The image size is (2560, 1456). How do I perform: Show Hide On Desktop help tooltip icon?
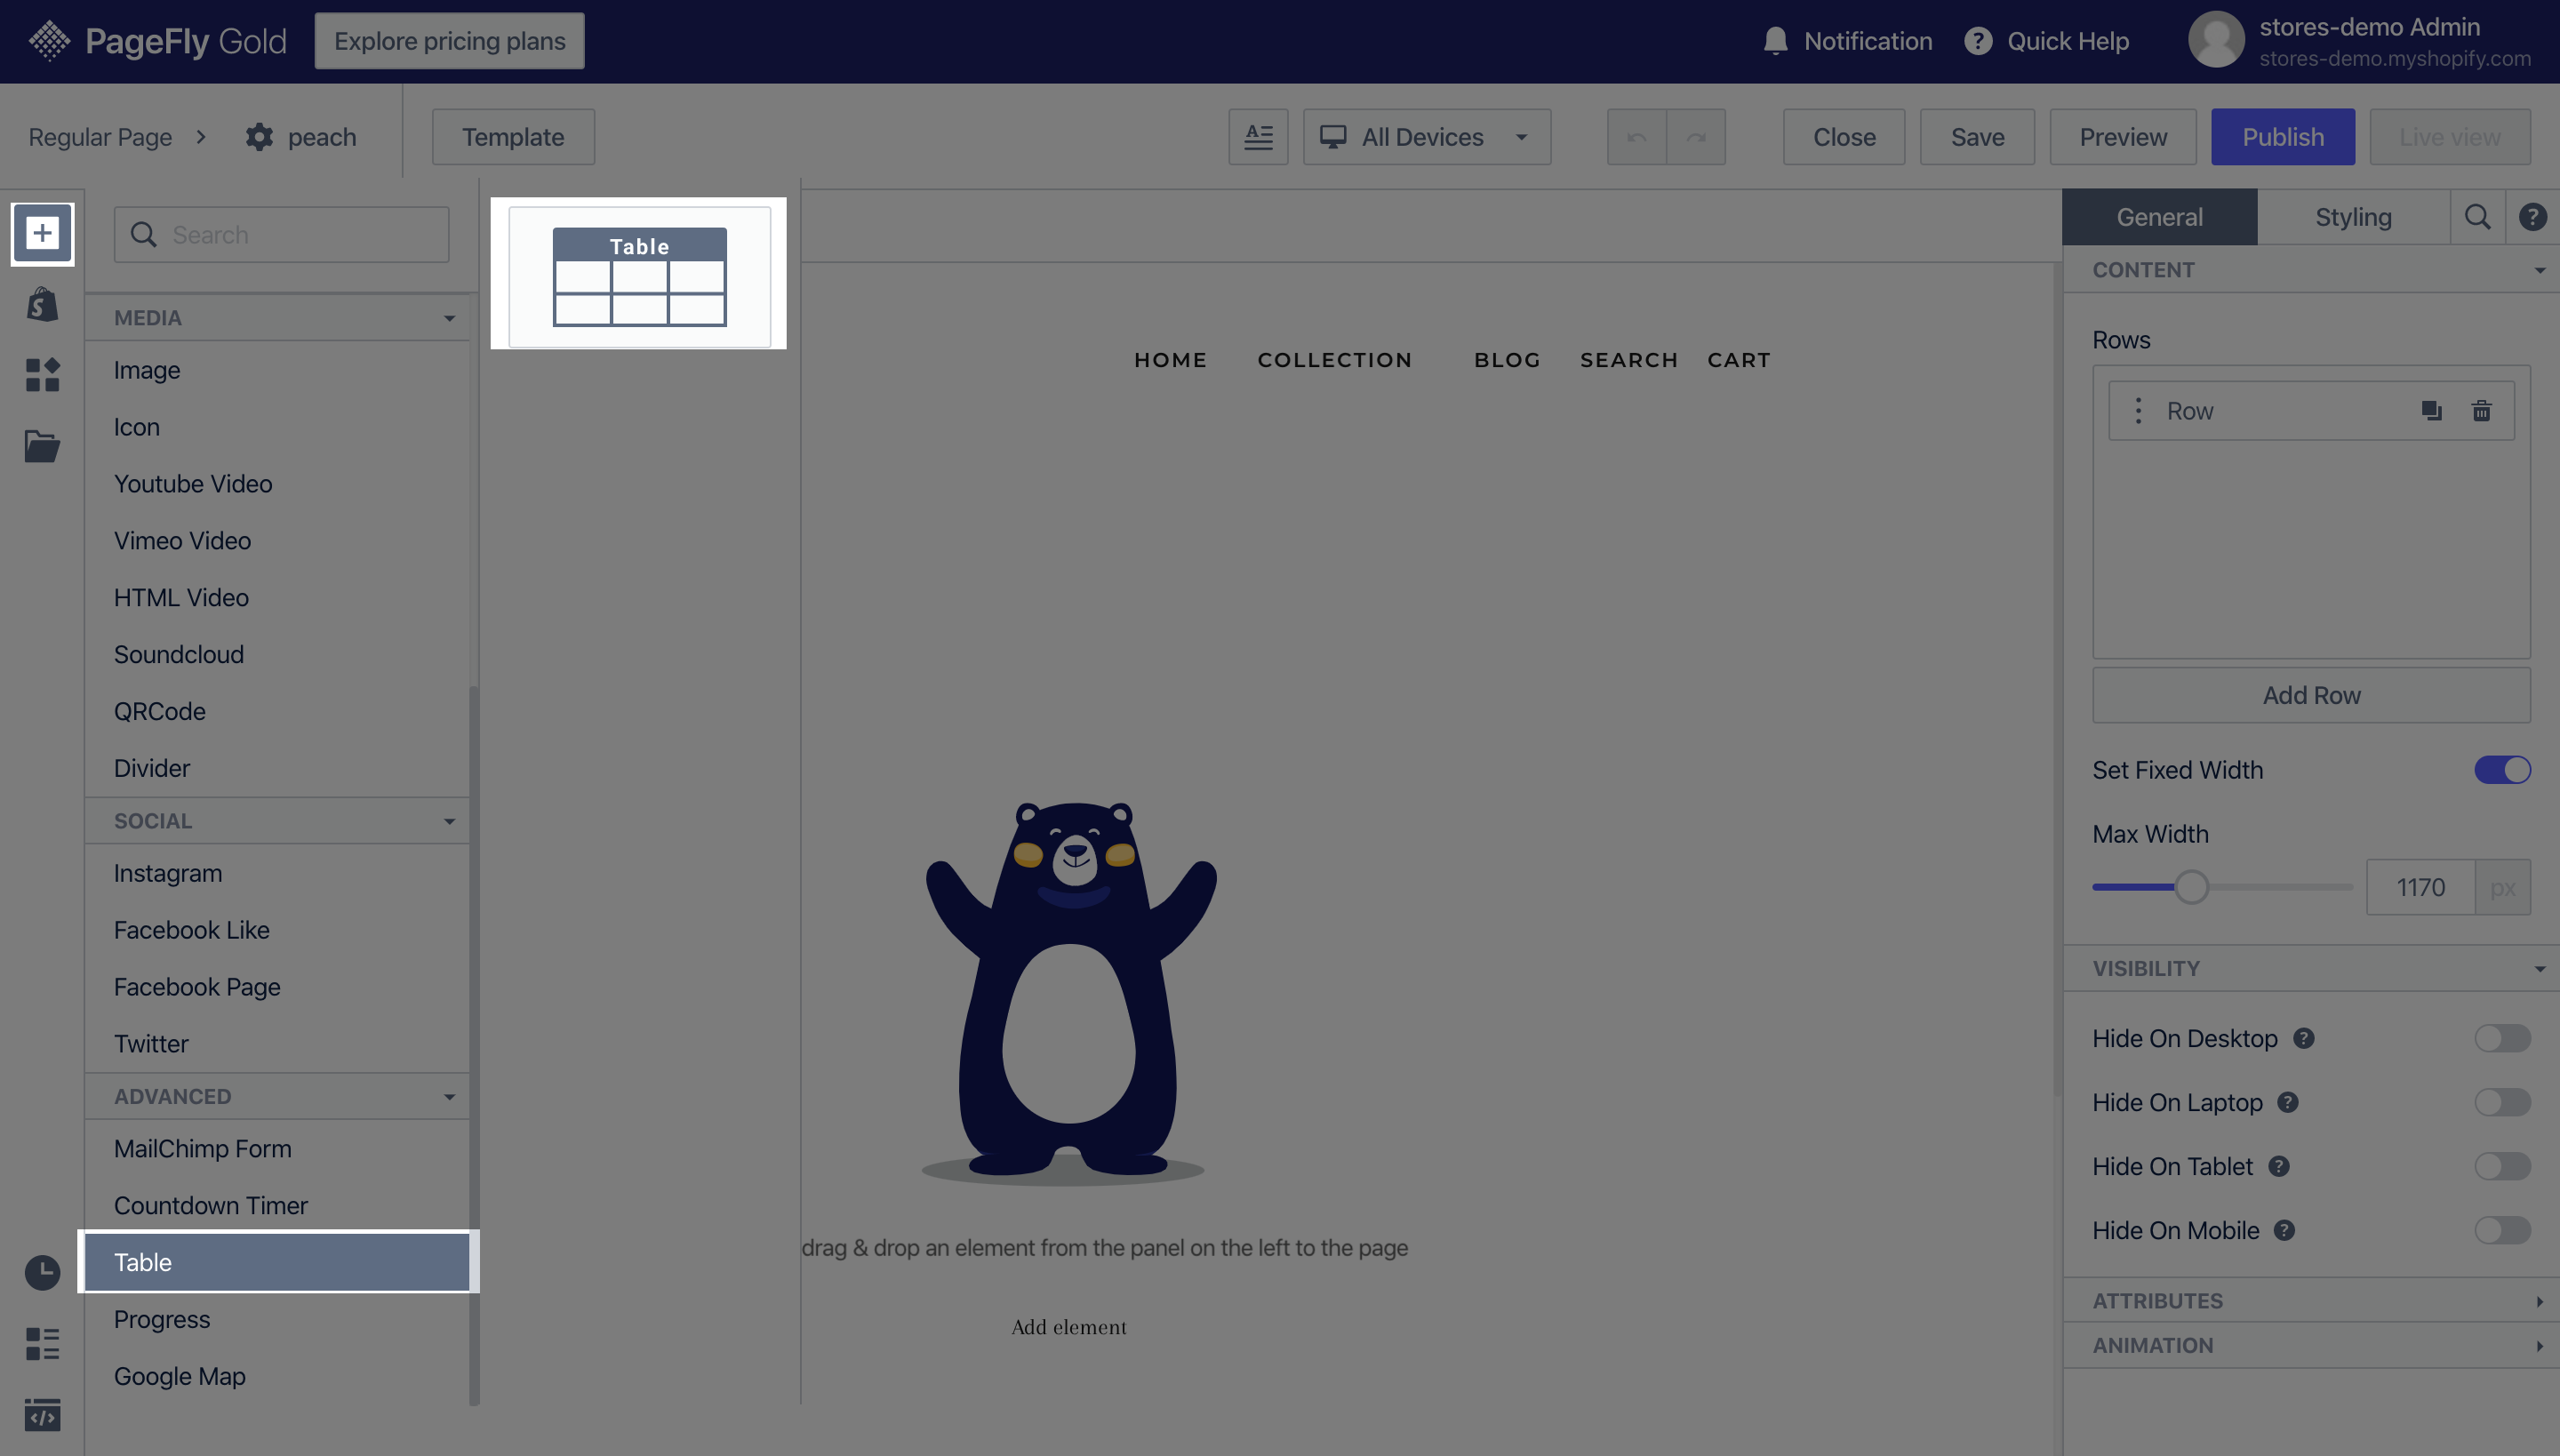2303,1039
